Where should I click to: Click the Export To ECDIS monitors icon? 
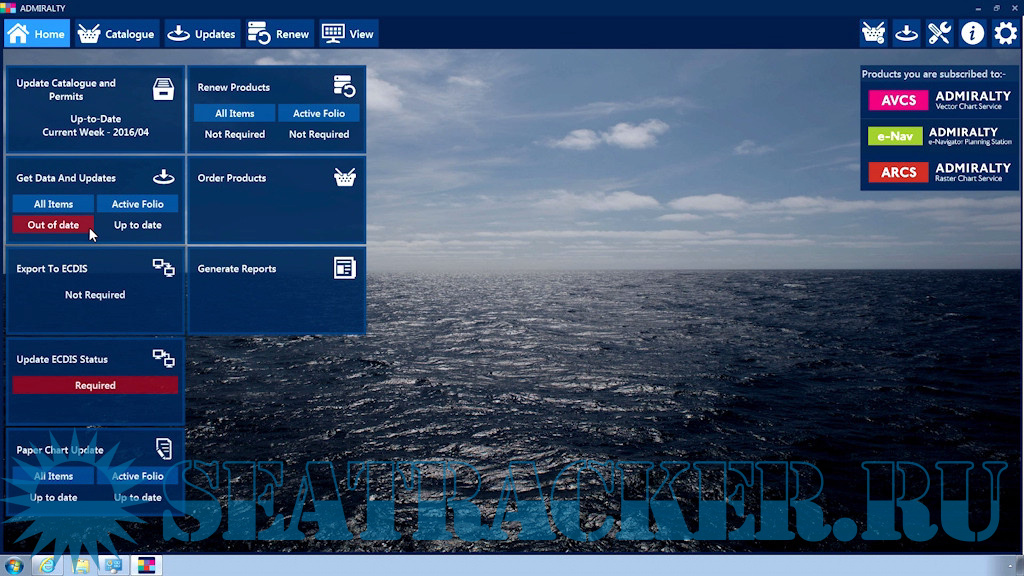point(163,267)
